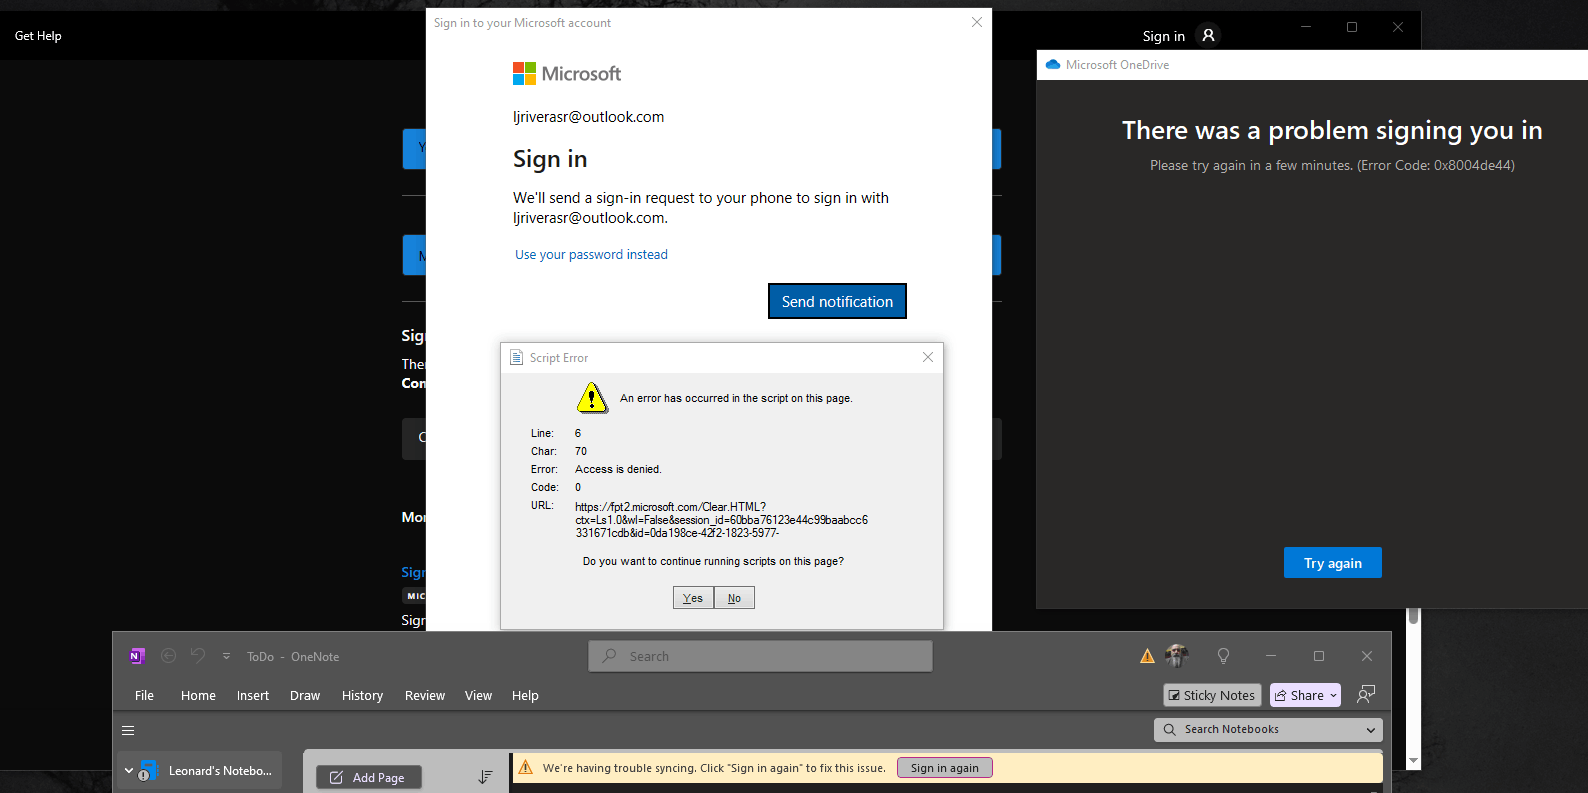This screenshot has width=1588, height=793.
Task: Click the OneNote app logo icon
Action: click(137, 656)
